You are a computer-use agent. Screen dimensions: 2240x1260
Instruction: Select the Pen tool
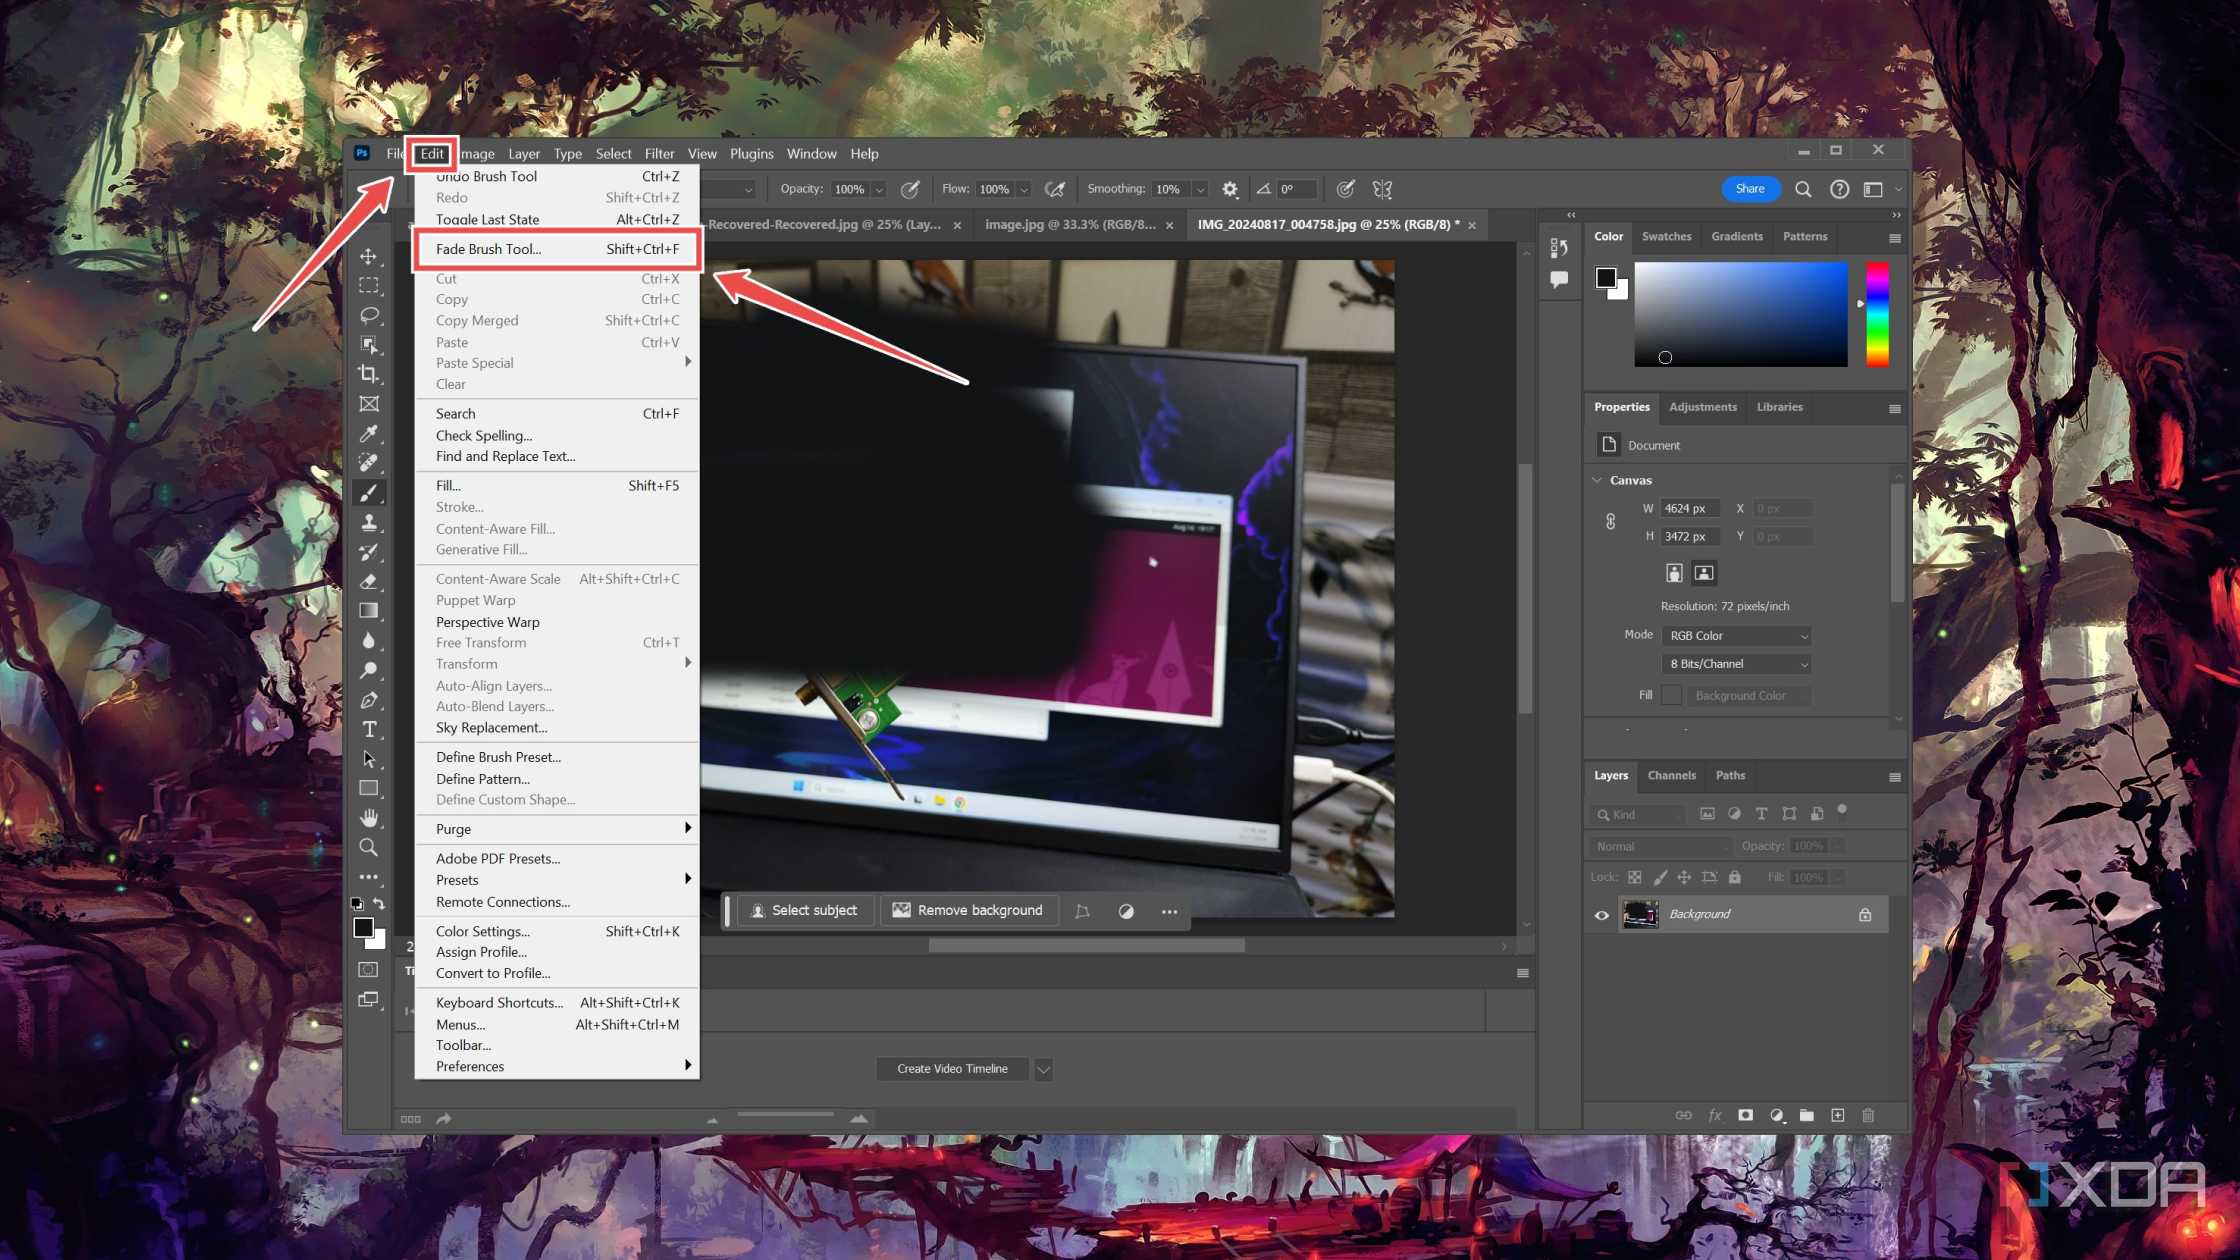point(369,700)
